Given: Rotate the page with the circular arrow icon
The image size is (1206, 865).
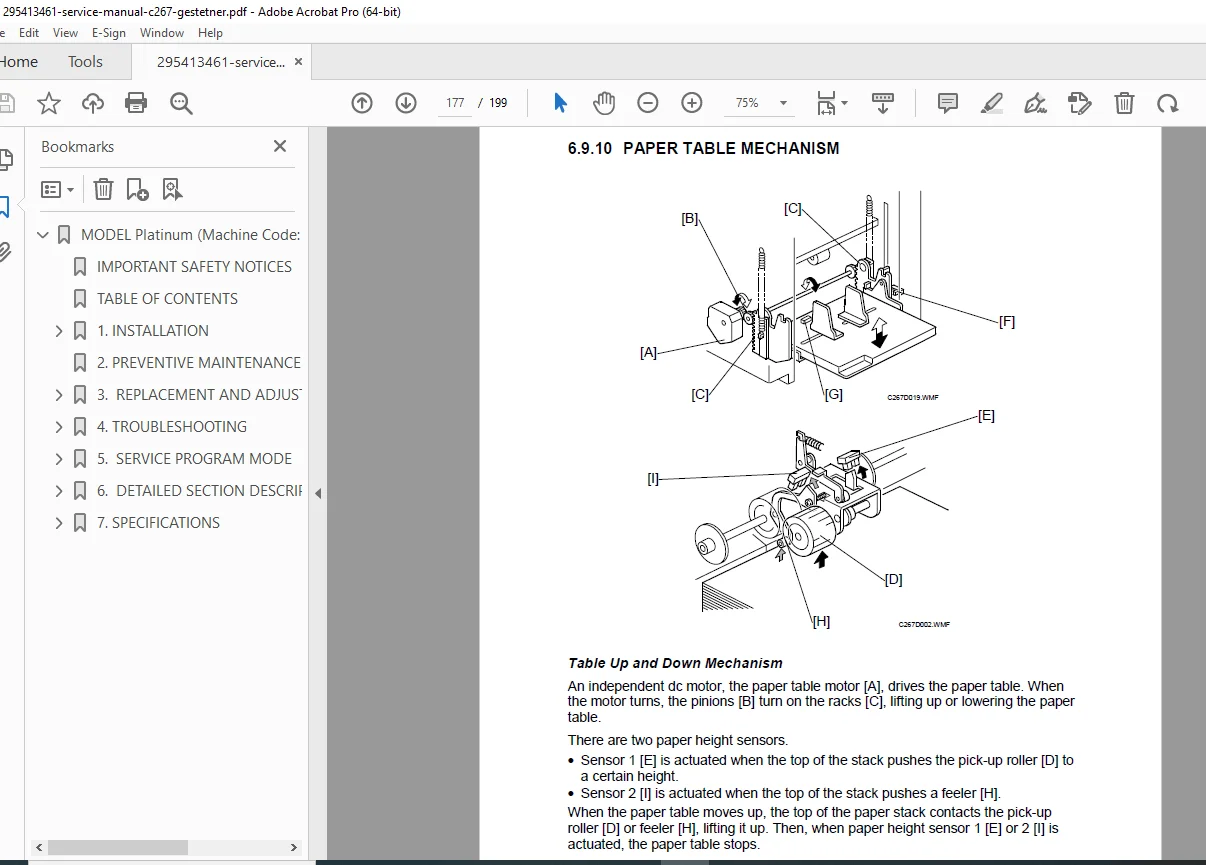Looking at the screenshot, I should coord(1168,103).
